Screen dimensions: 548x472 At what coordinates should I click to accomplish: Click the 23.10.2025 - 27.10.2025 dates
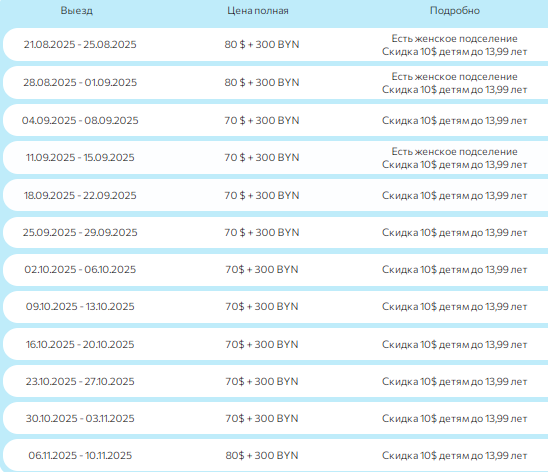tap(80, 381)
